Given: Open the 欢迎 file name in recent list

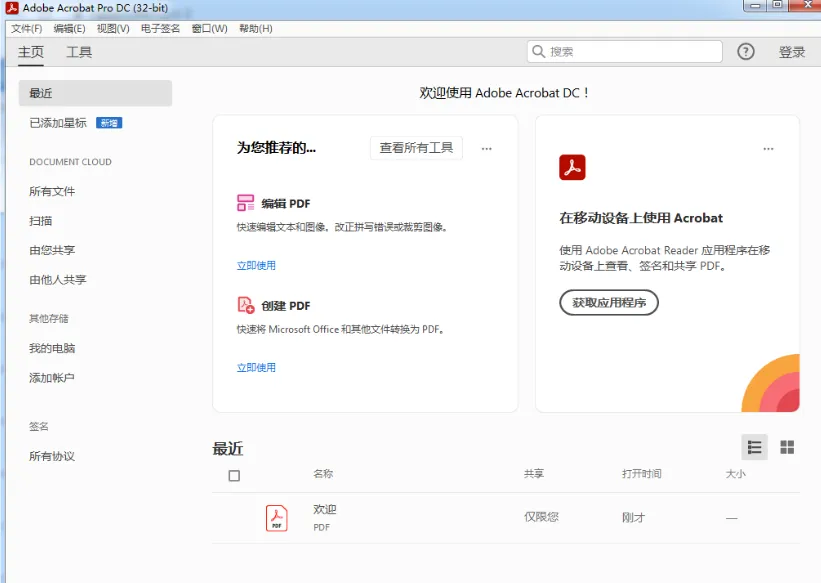Looking at the screenshot, I should pyautogui.click(x=325, y=509).
